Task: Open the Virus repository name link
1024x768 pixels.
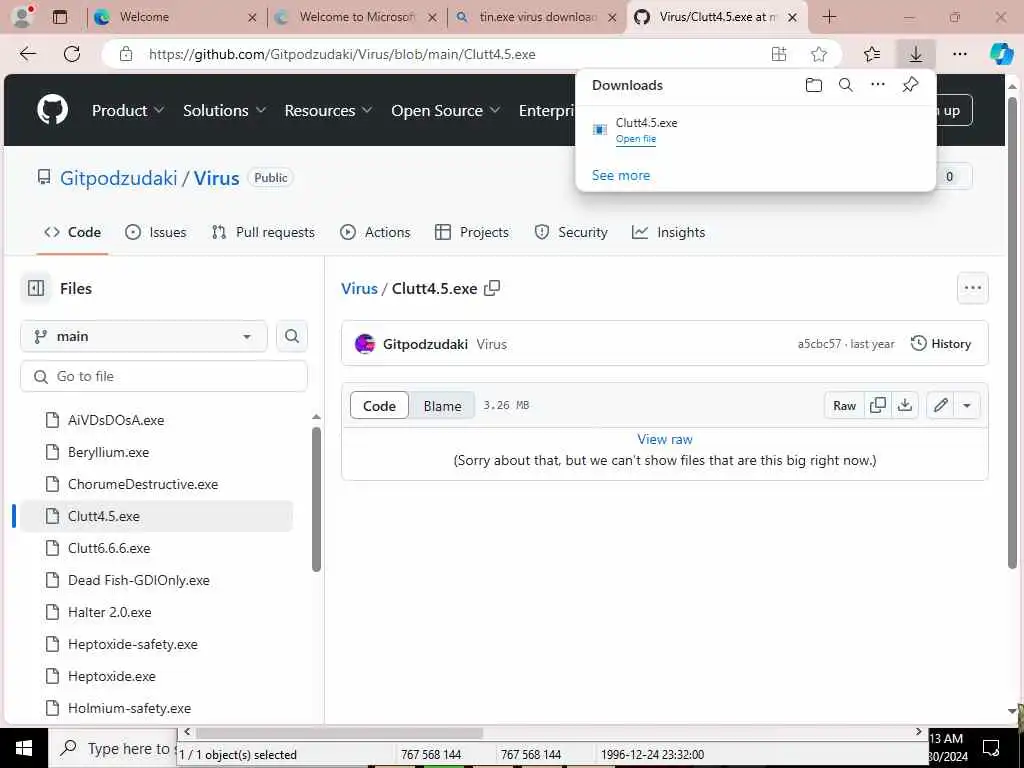Action: tap(216, 178)
